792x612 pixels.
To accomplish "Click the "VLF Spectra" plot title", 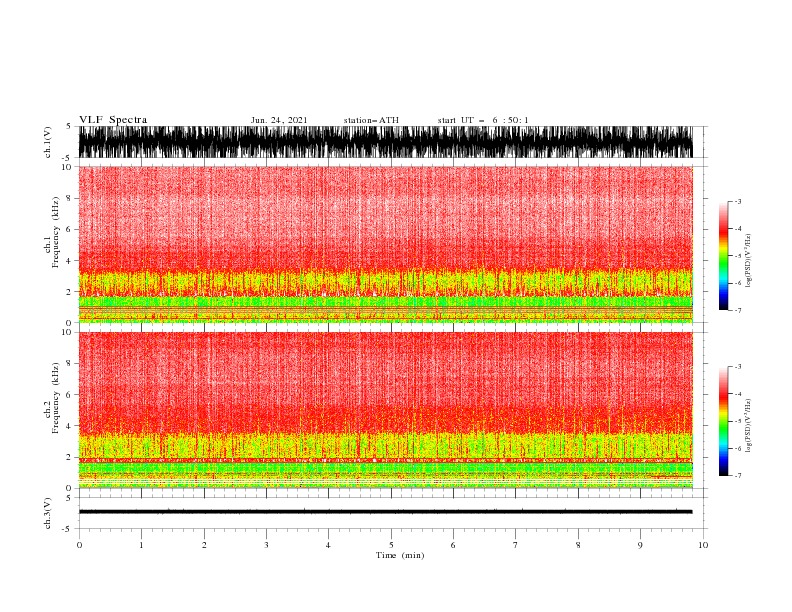I will tap(113, 120).
